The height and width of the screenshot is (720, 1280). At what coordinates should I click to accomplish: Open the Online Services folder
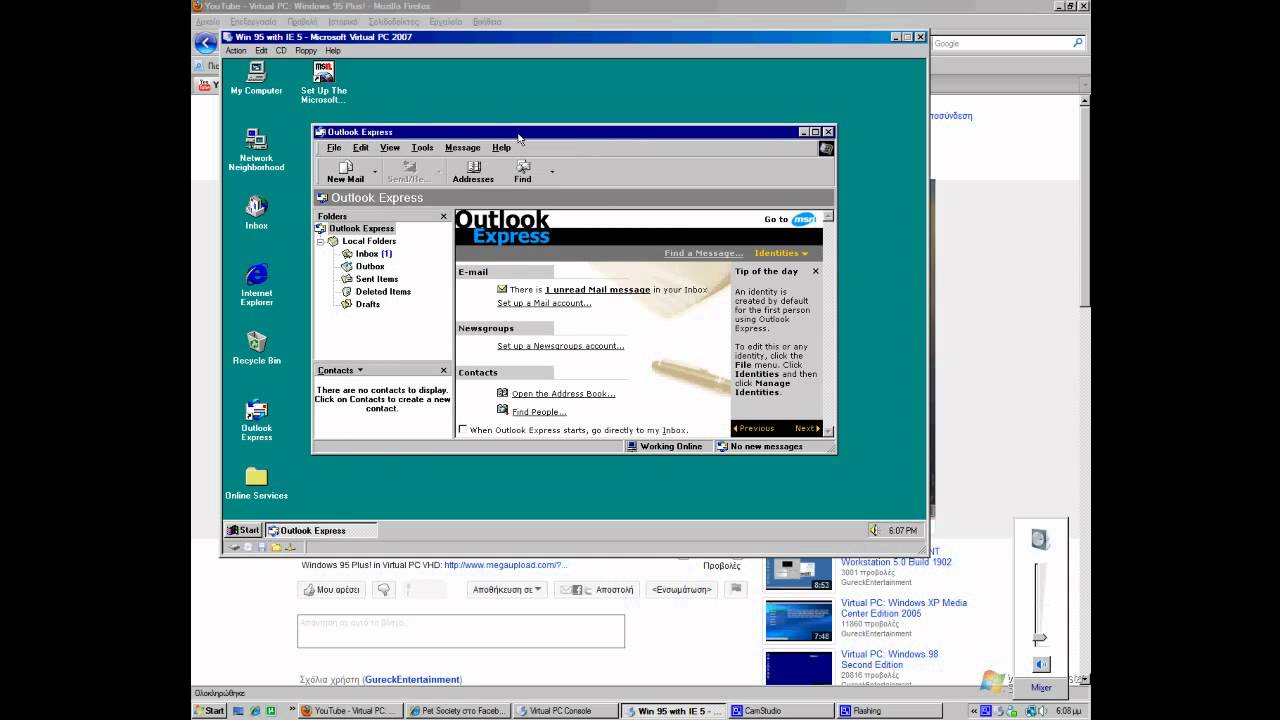coord(256,484)
